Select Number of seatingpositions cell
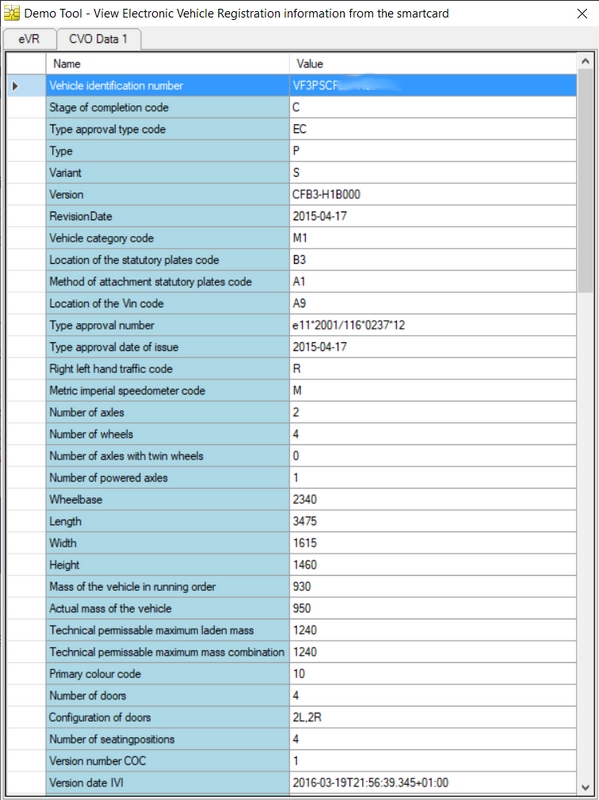599x800 pixels. pyautogui.click(x=168, y=739)
